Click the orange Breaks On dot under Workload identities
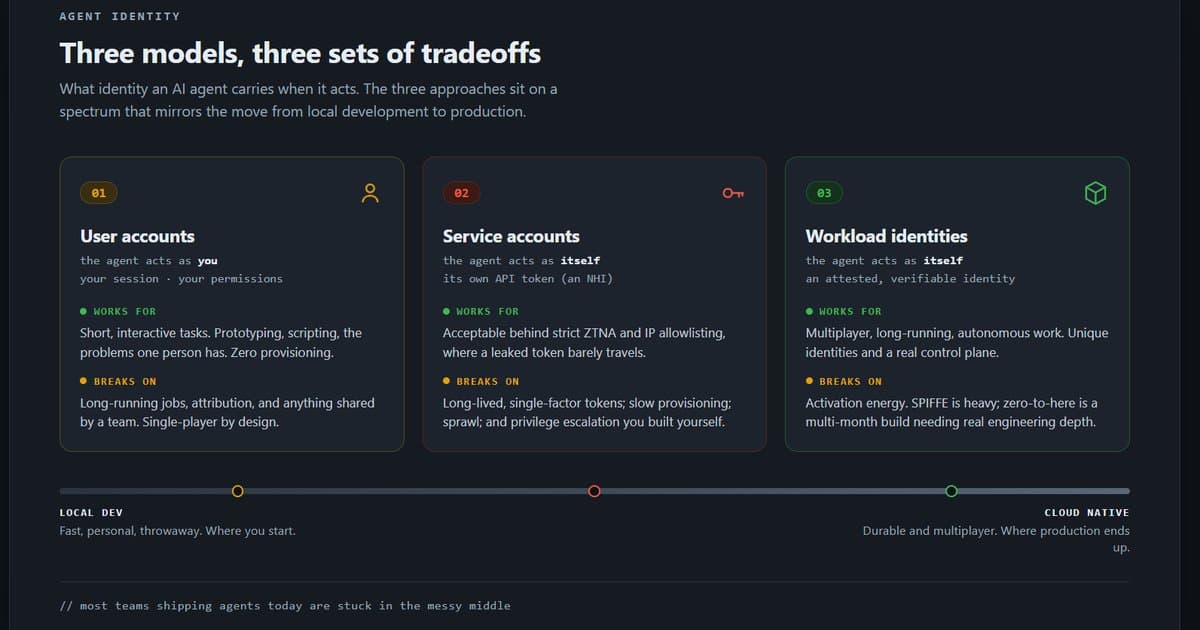1200x630 pixels. tap(809, 381)
